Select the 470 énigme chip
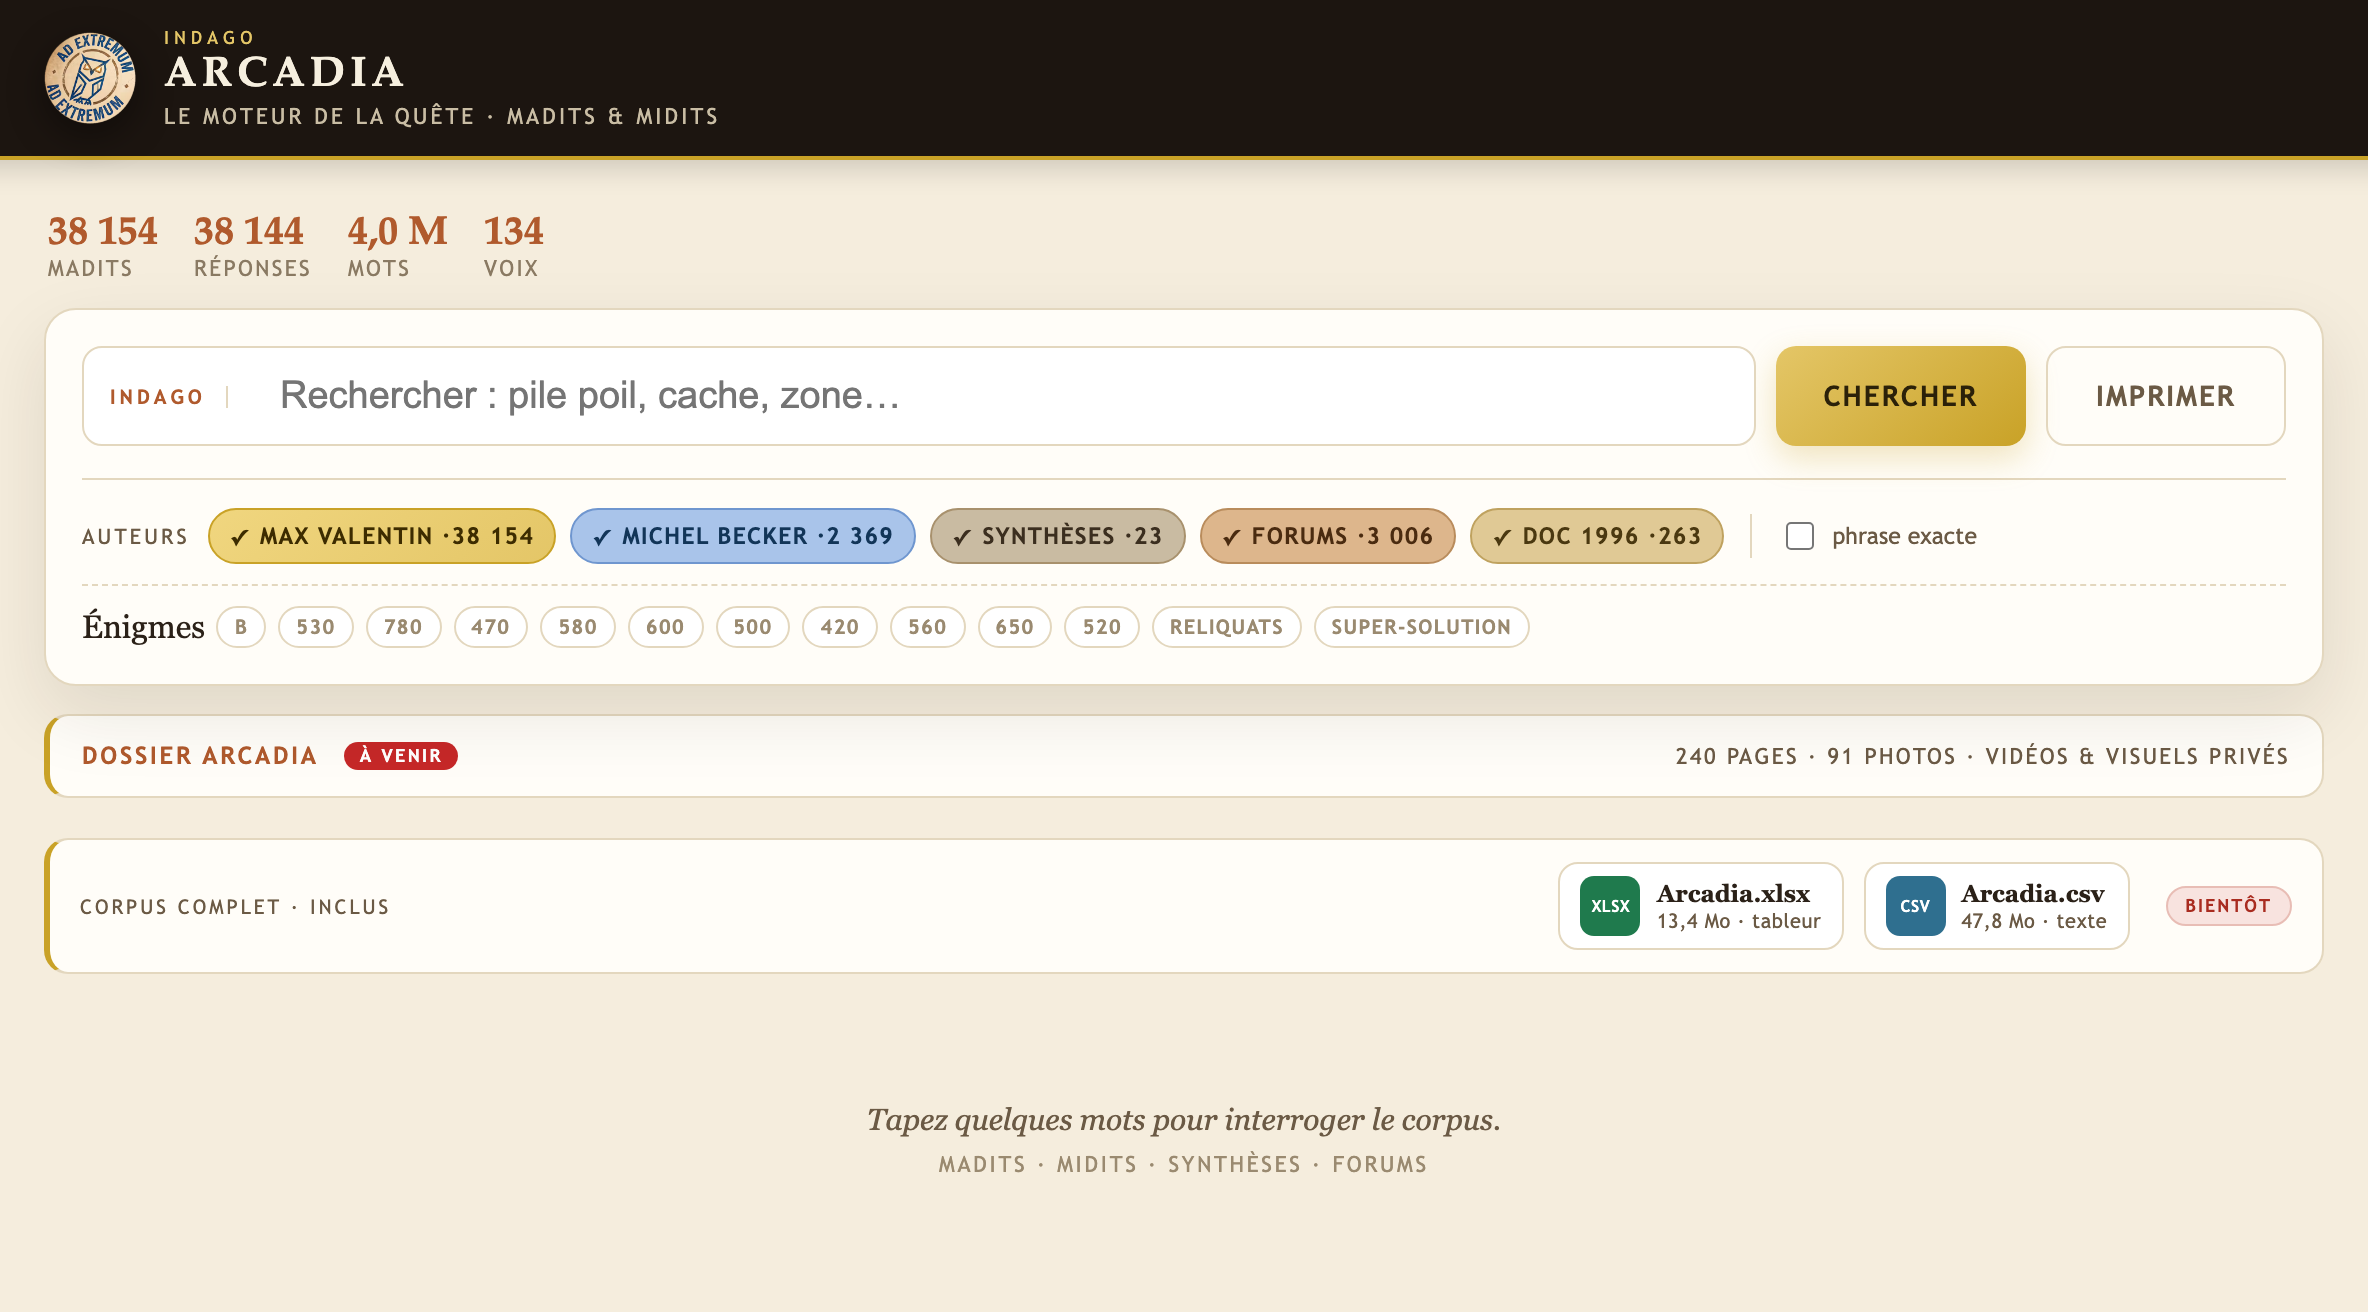2368x1312 pixels. point(491,627)
